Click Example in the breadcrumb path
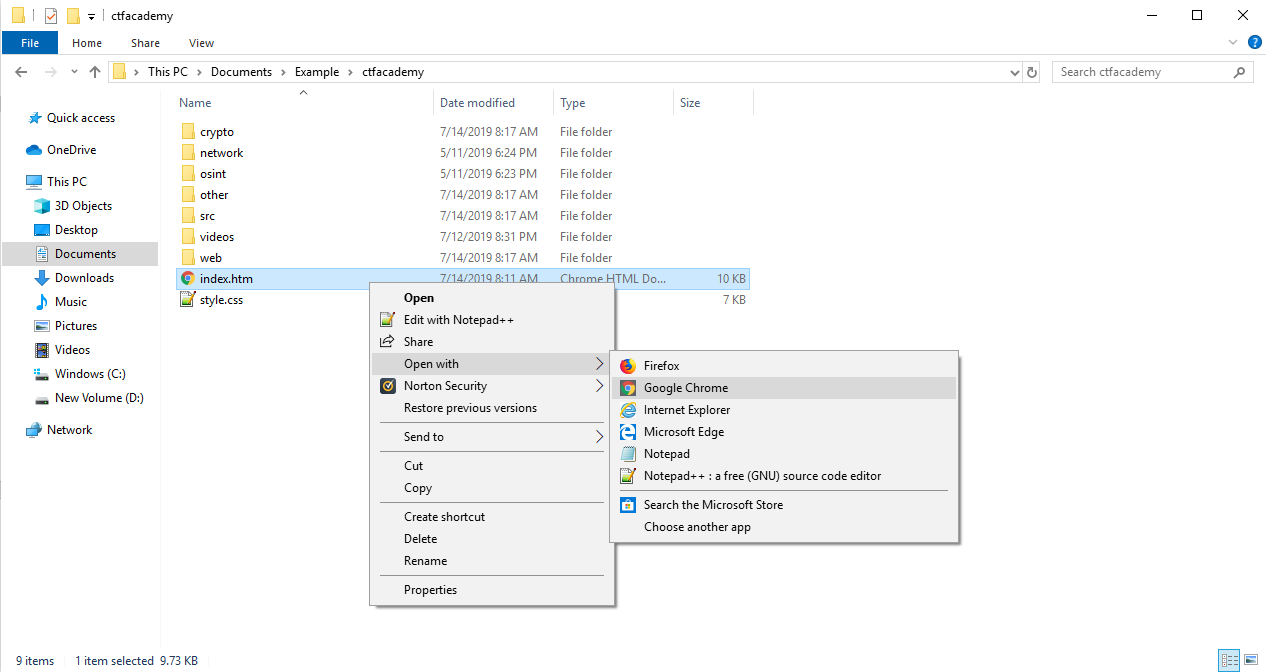Screen dimensions: 1266x672 coord(316,72)
